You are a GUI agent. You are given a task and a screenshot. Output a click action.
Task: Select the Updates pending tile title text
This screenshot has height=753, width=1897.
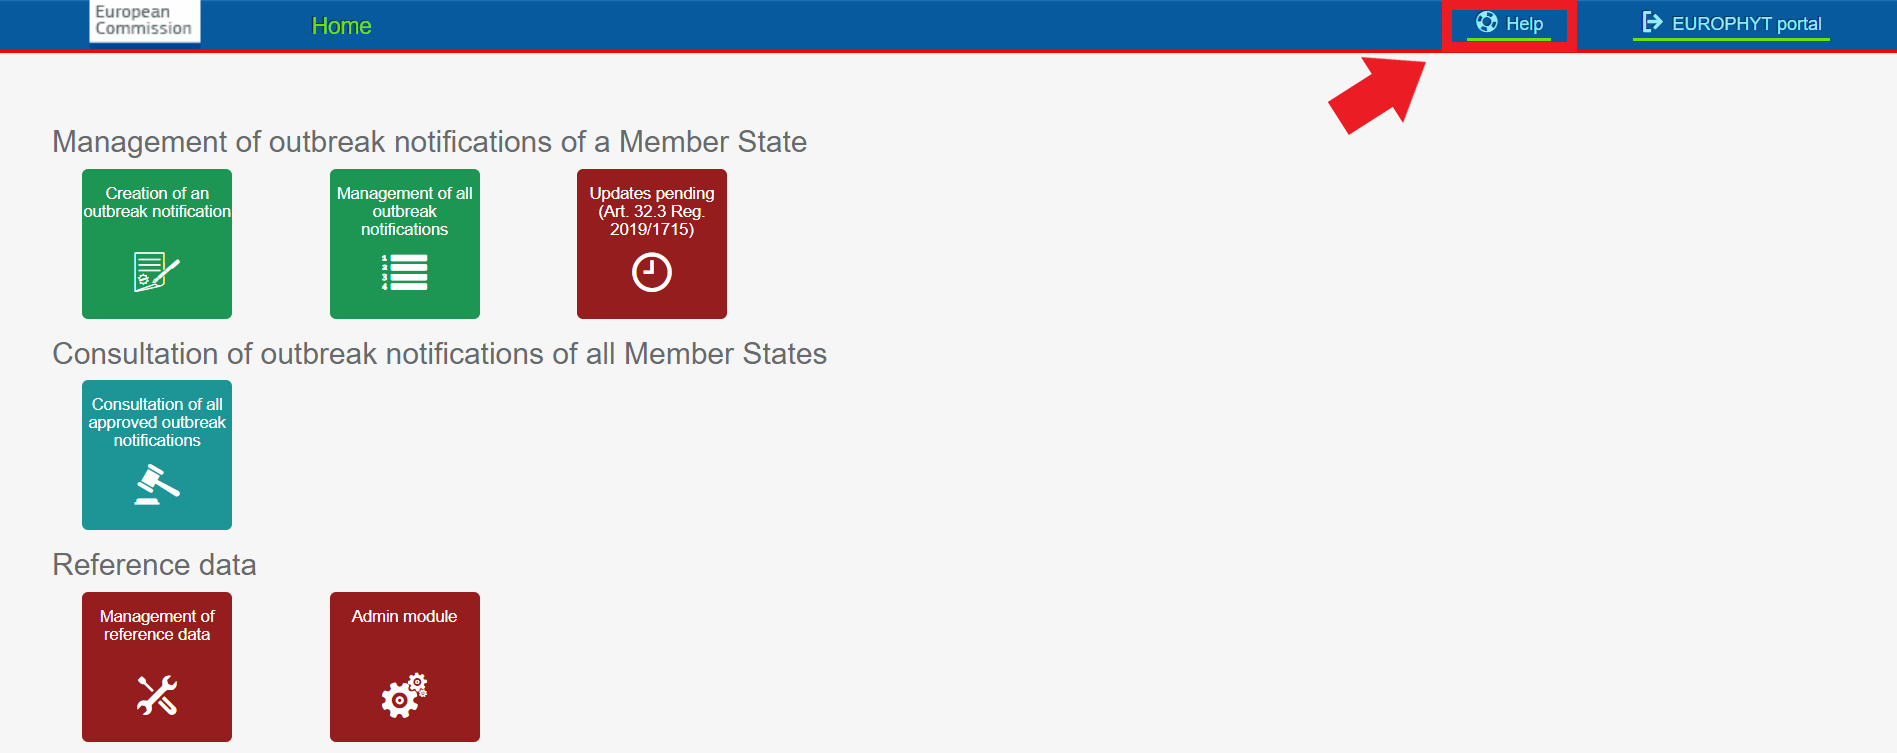(x=652, y=211)
